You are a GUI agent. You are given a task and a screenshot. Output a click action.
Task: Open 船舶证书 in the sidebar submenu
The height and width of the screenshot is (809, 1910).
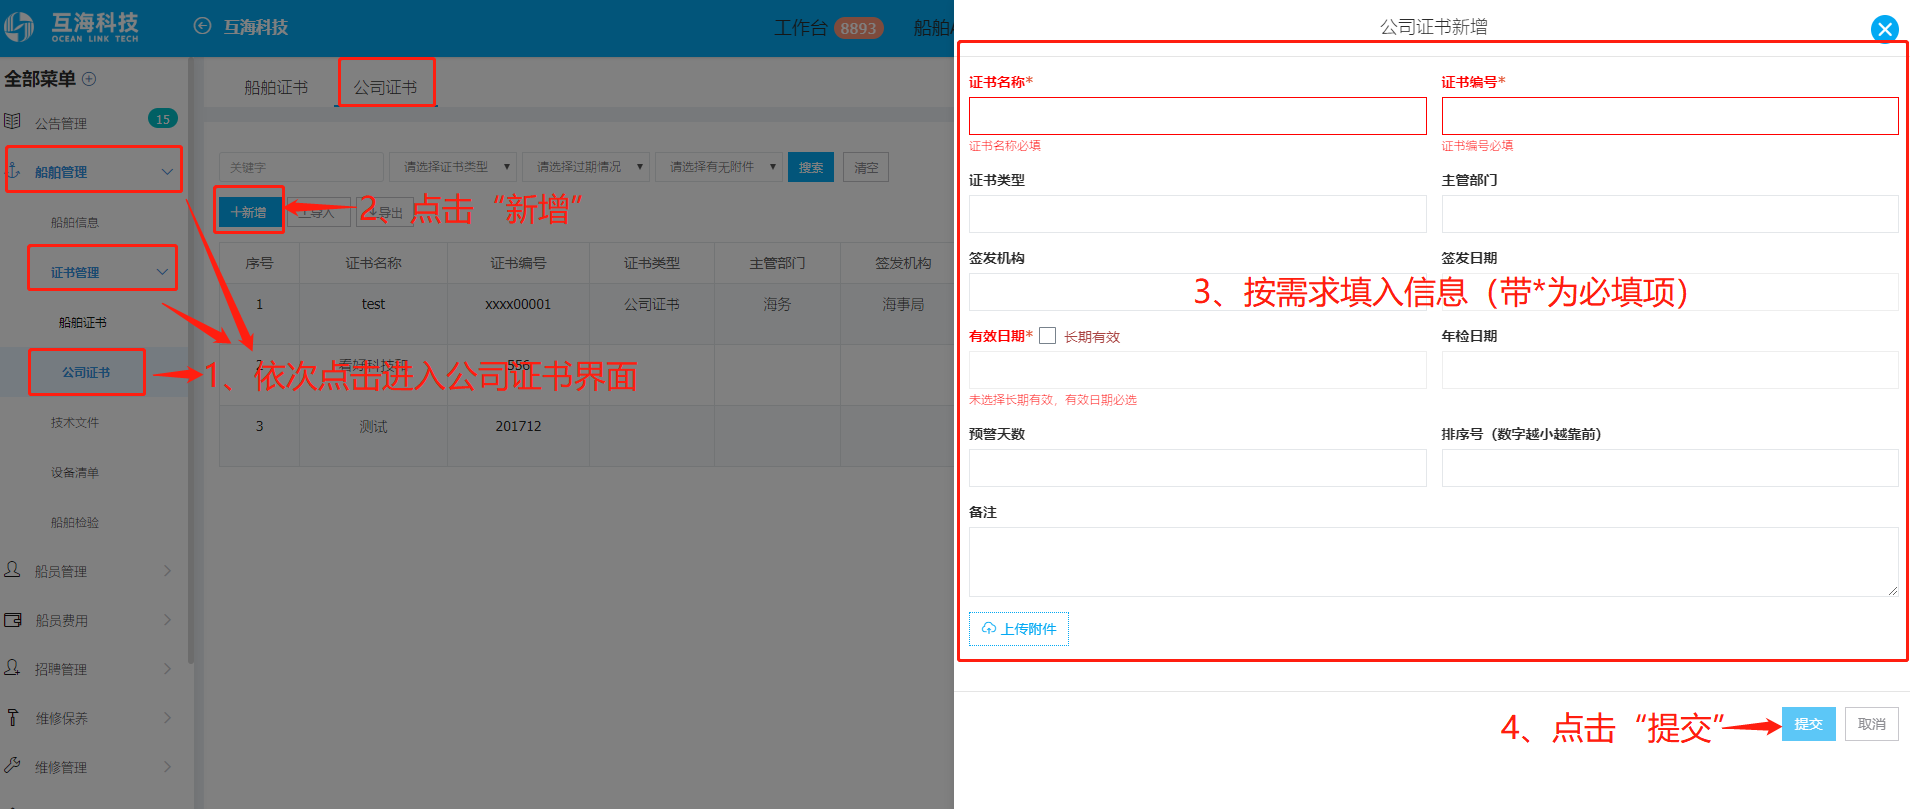pos(82,322)
